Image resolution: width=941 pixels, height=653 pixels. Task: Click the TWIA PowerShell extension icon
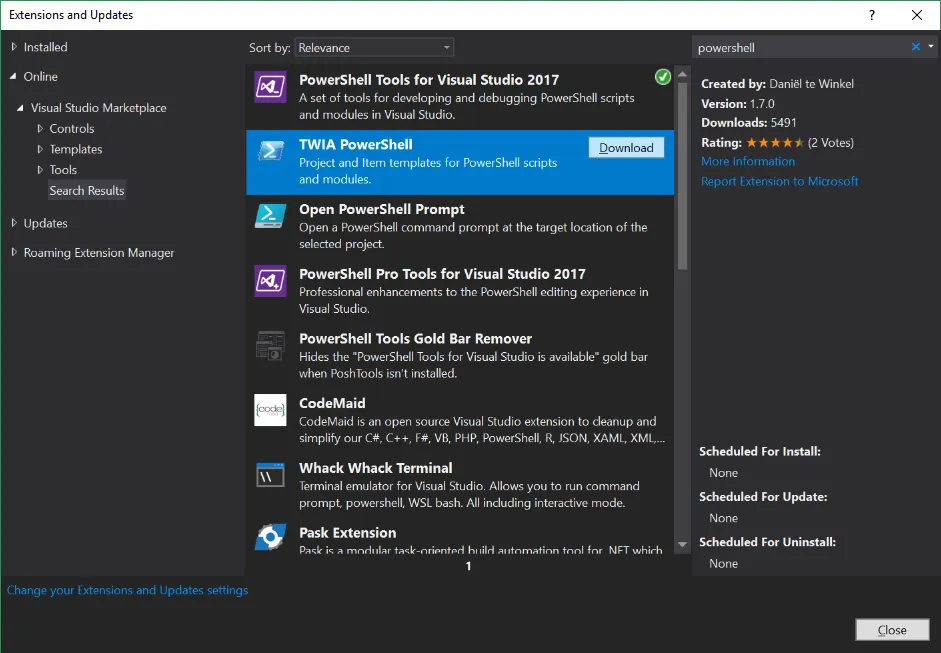[x=270, y=151]
